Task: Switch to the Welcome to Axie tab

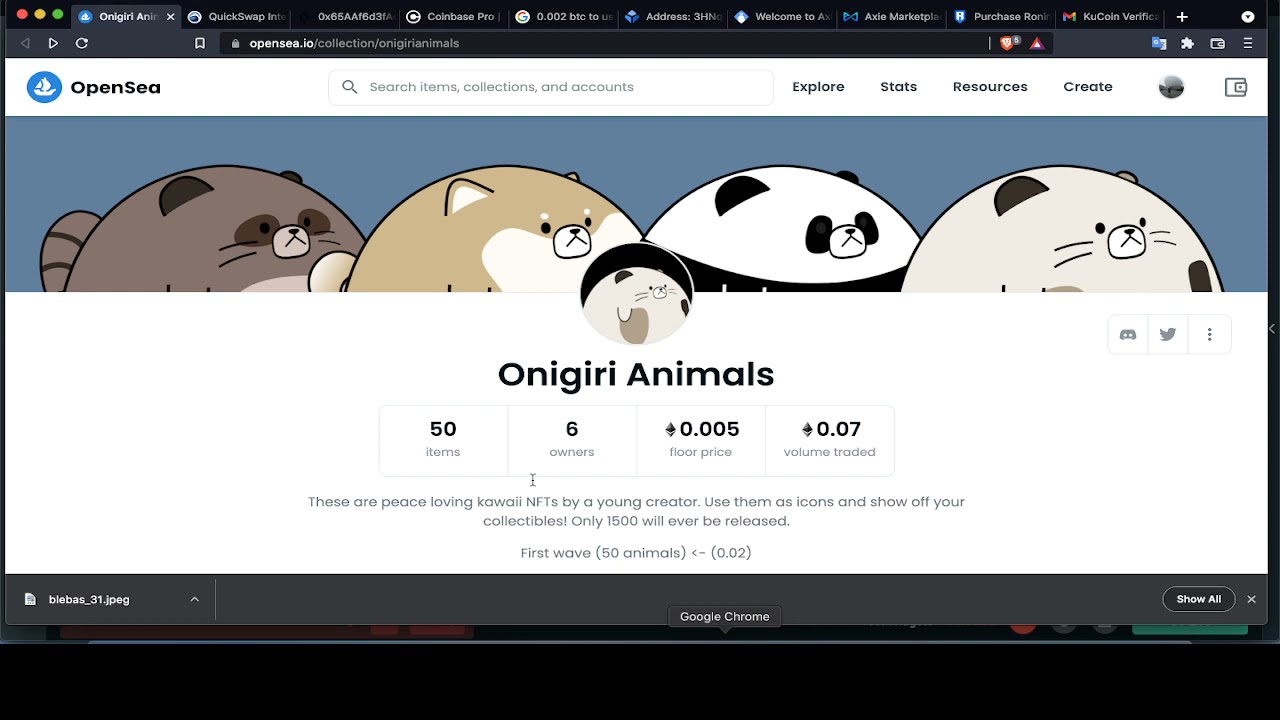Action: tap(781, 16)
